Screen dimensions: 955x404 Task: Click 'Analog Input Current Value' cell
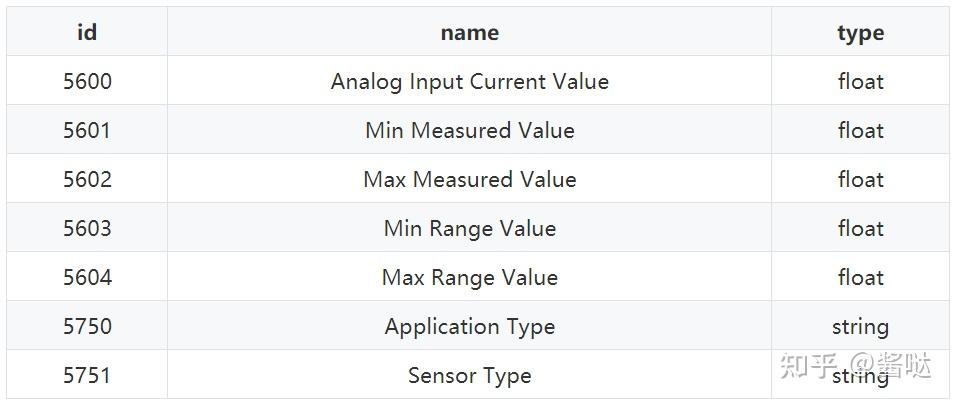[x=470, y=80]
